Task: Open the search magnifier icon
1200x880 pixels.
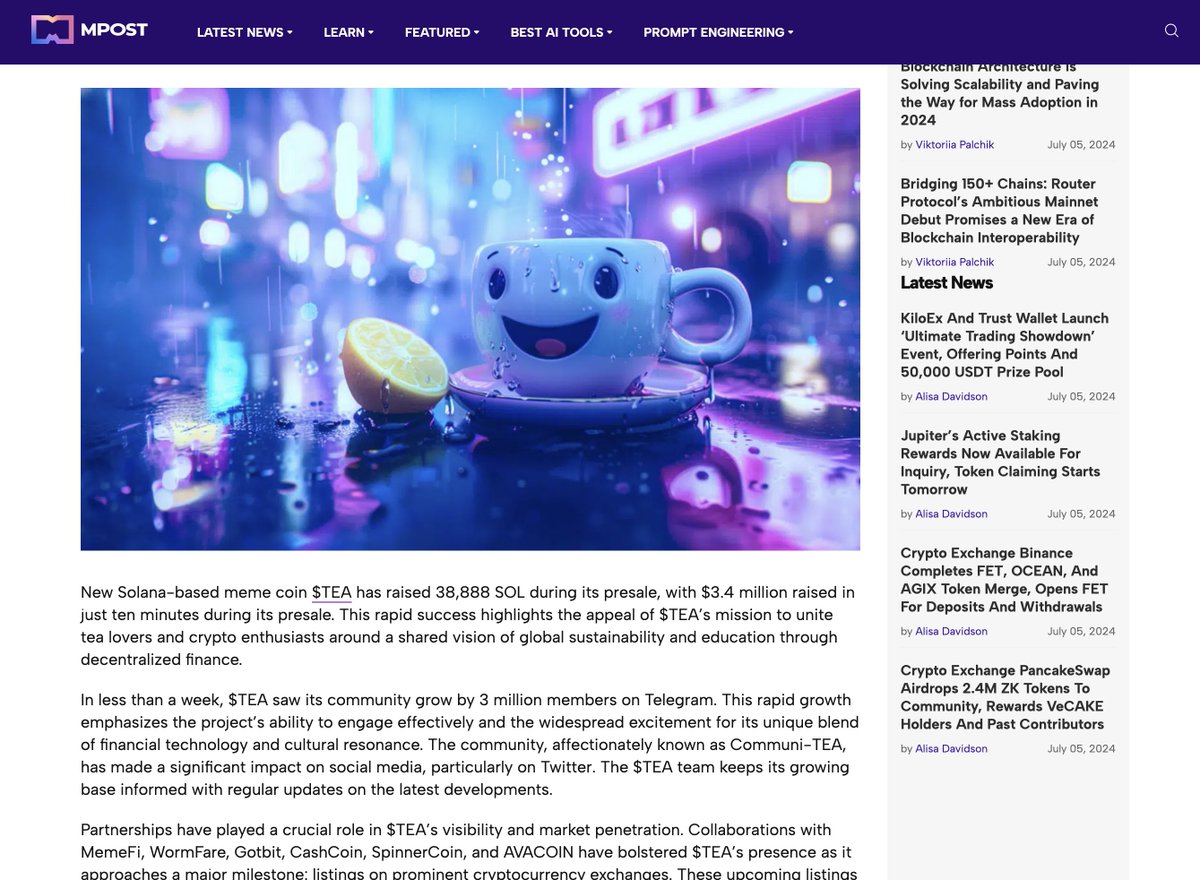Action: [x=1172, y=31]
